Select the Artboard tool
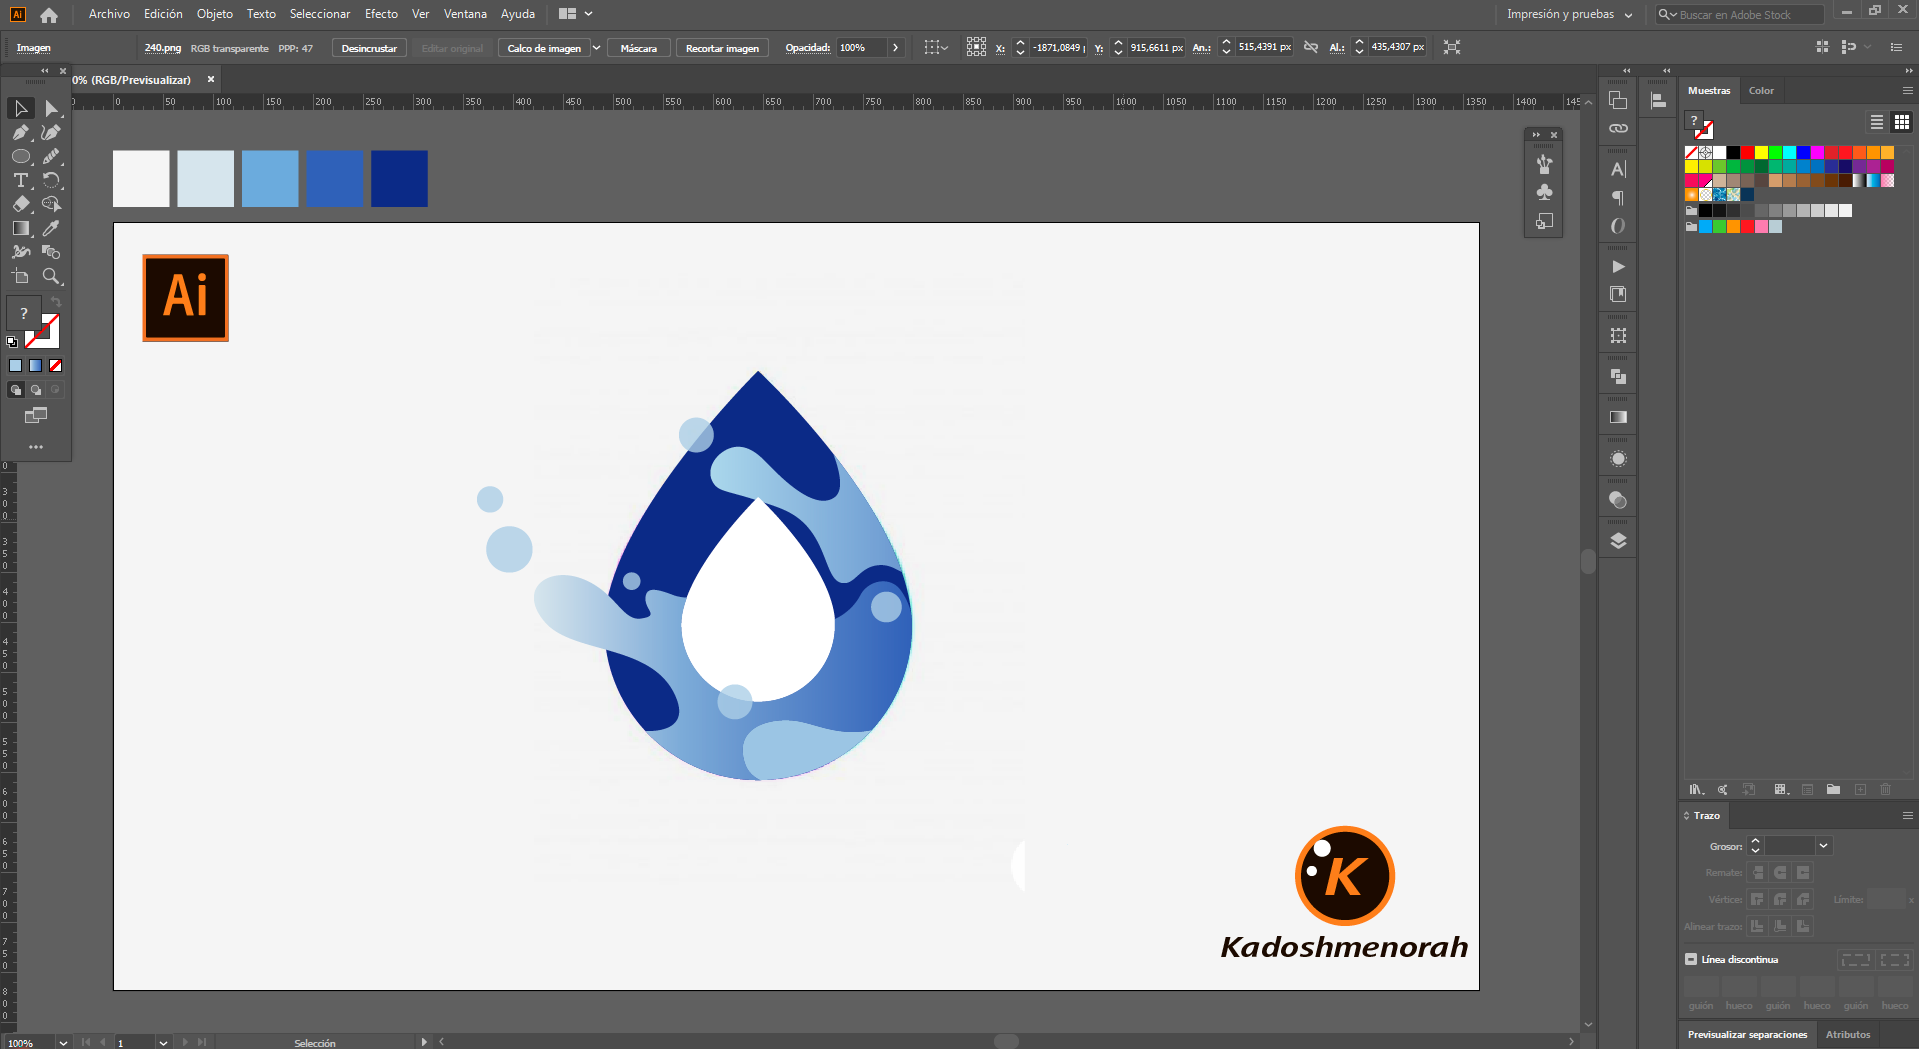 point(21,276)
